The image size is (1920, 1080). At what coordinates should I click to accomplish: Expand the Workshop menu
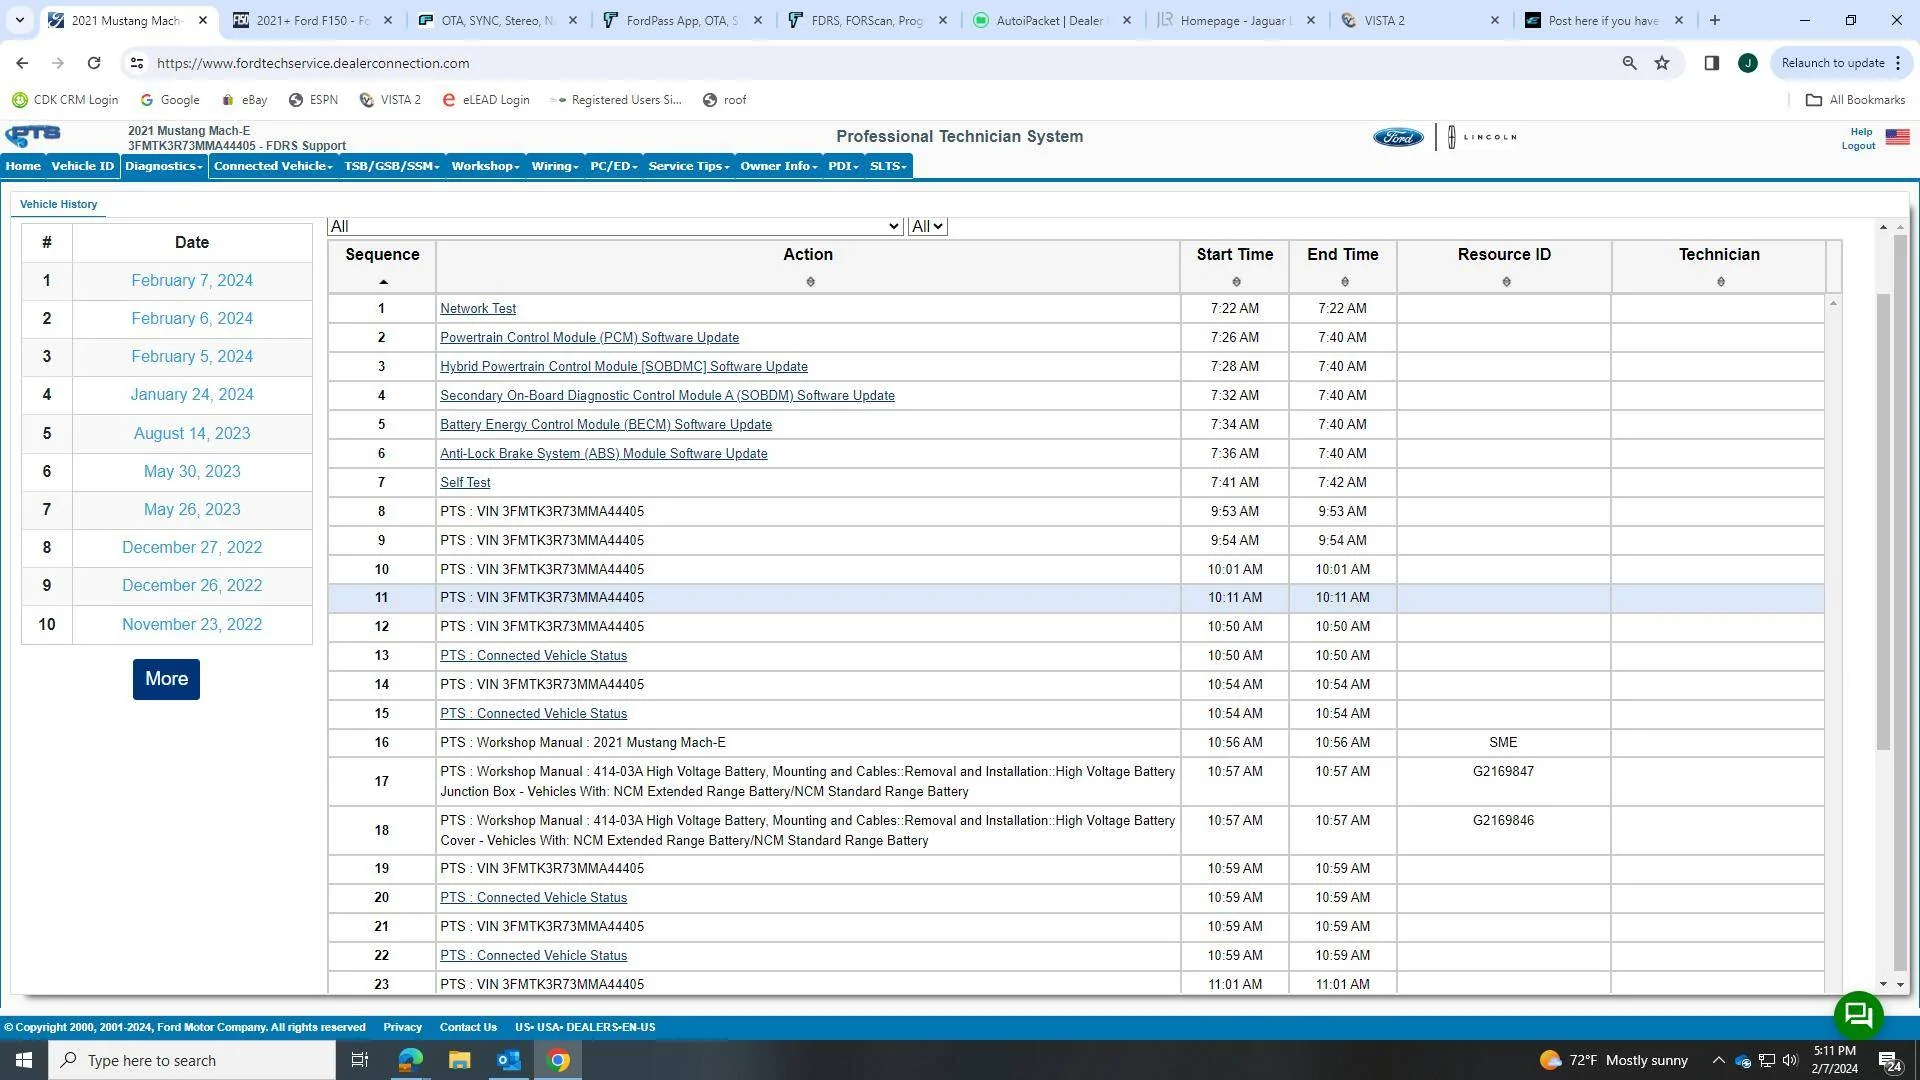[485, 166]
